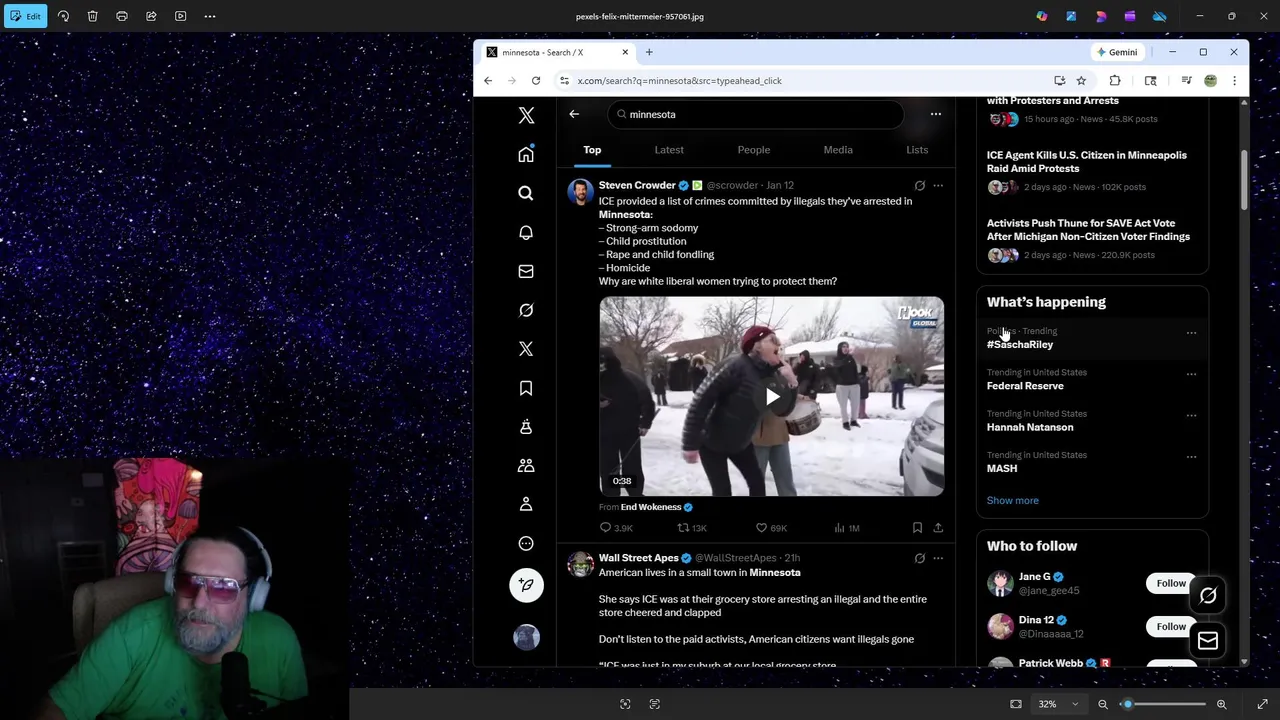Open Notifications bell in X sidebar
This screenshot has width=1280, height=720.
[x=526, y=232]
